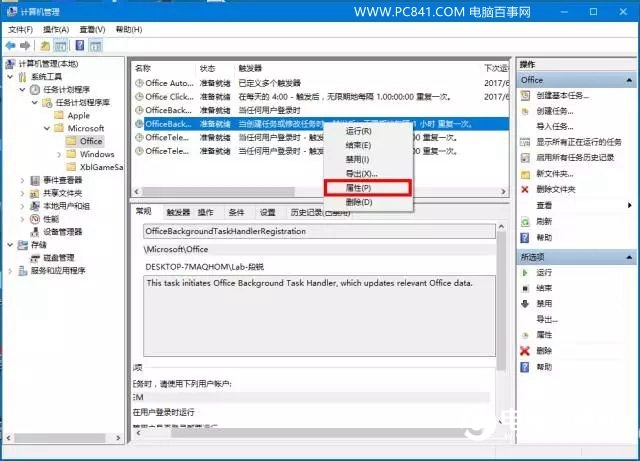
Task: Select the Office Auto... task row
Action: (x=321, y=83)
